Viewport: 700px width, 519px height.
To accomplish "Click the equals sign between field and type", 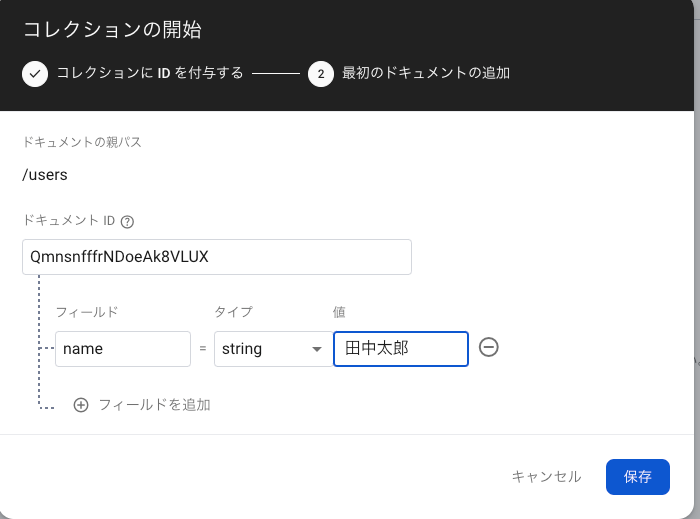I will click(203, 349).
